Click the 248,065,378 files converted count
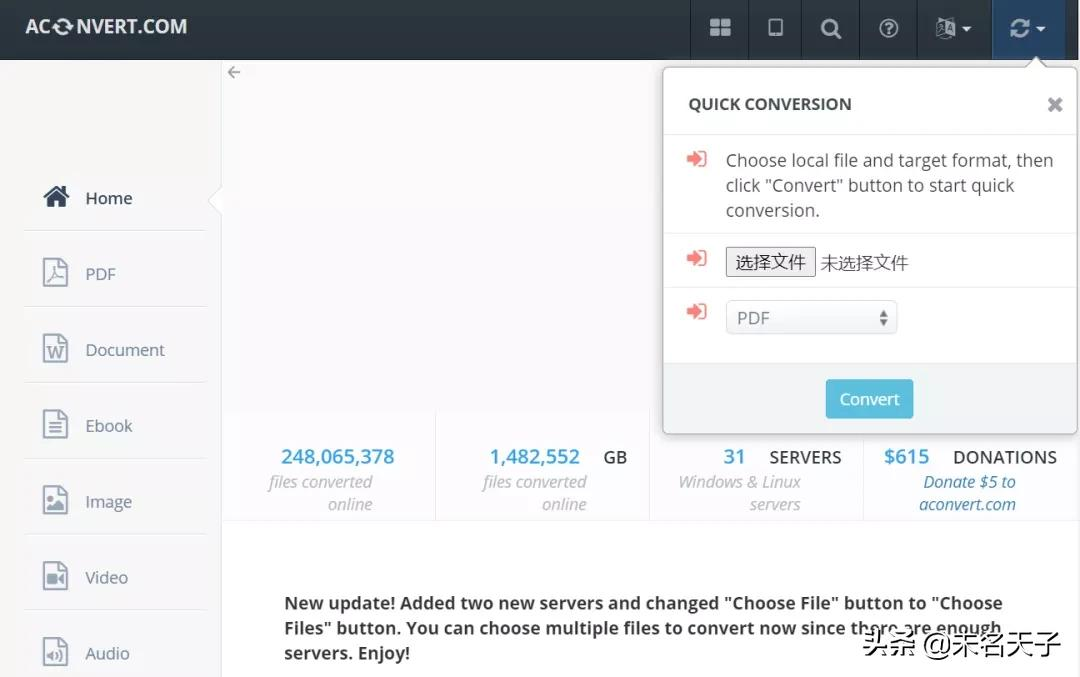This screenshot has width=1080, height=677. pyautogui.click(x=338, y=457)
